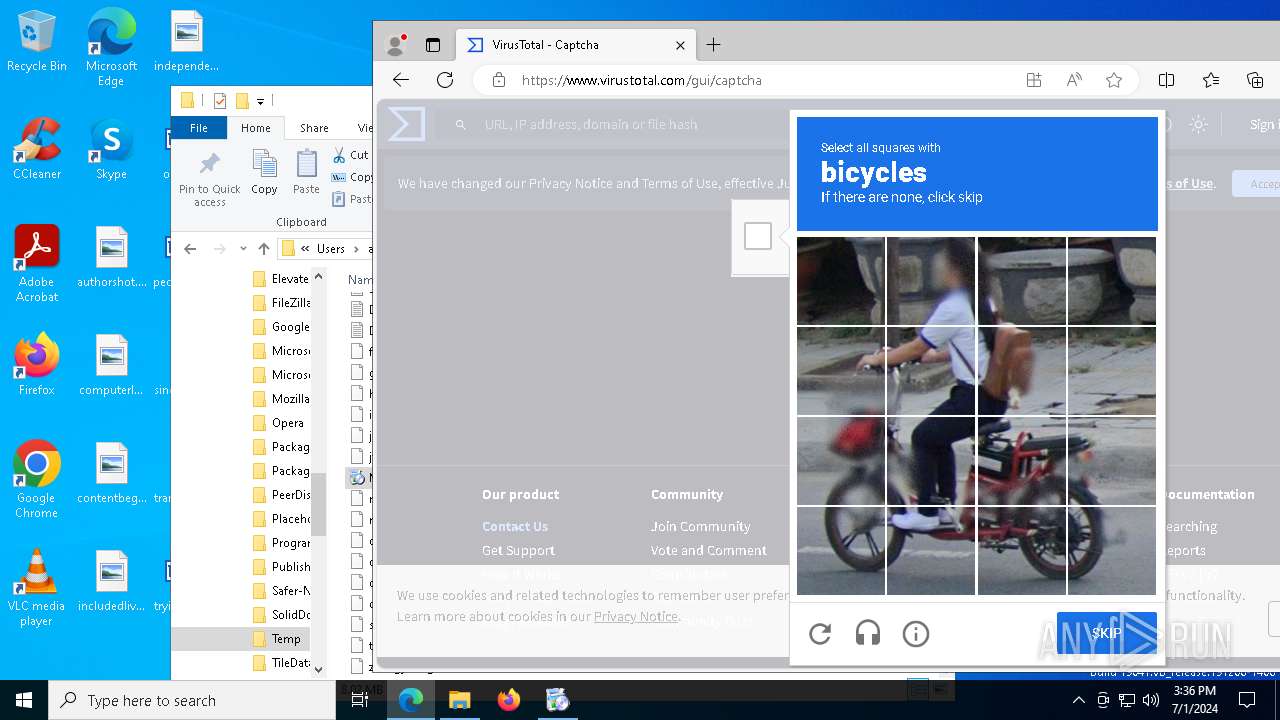Screen dimensions: 1280x720
Task: Check the reCAPTCHA checkbox
Action: coord(758,237)
